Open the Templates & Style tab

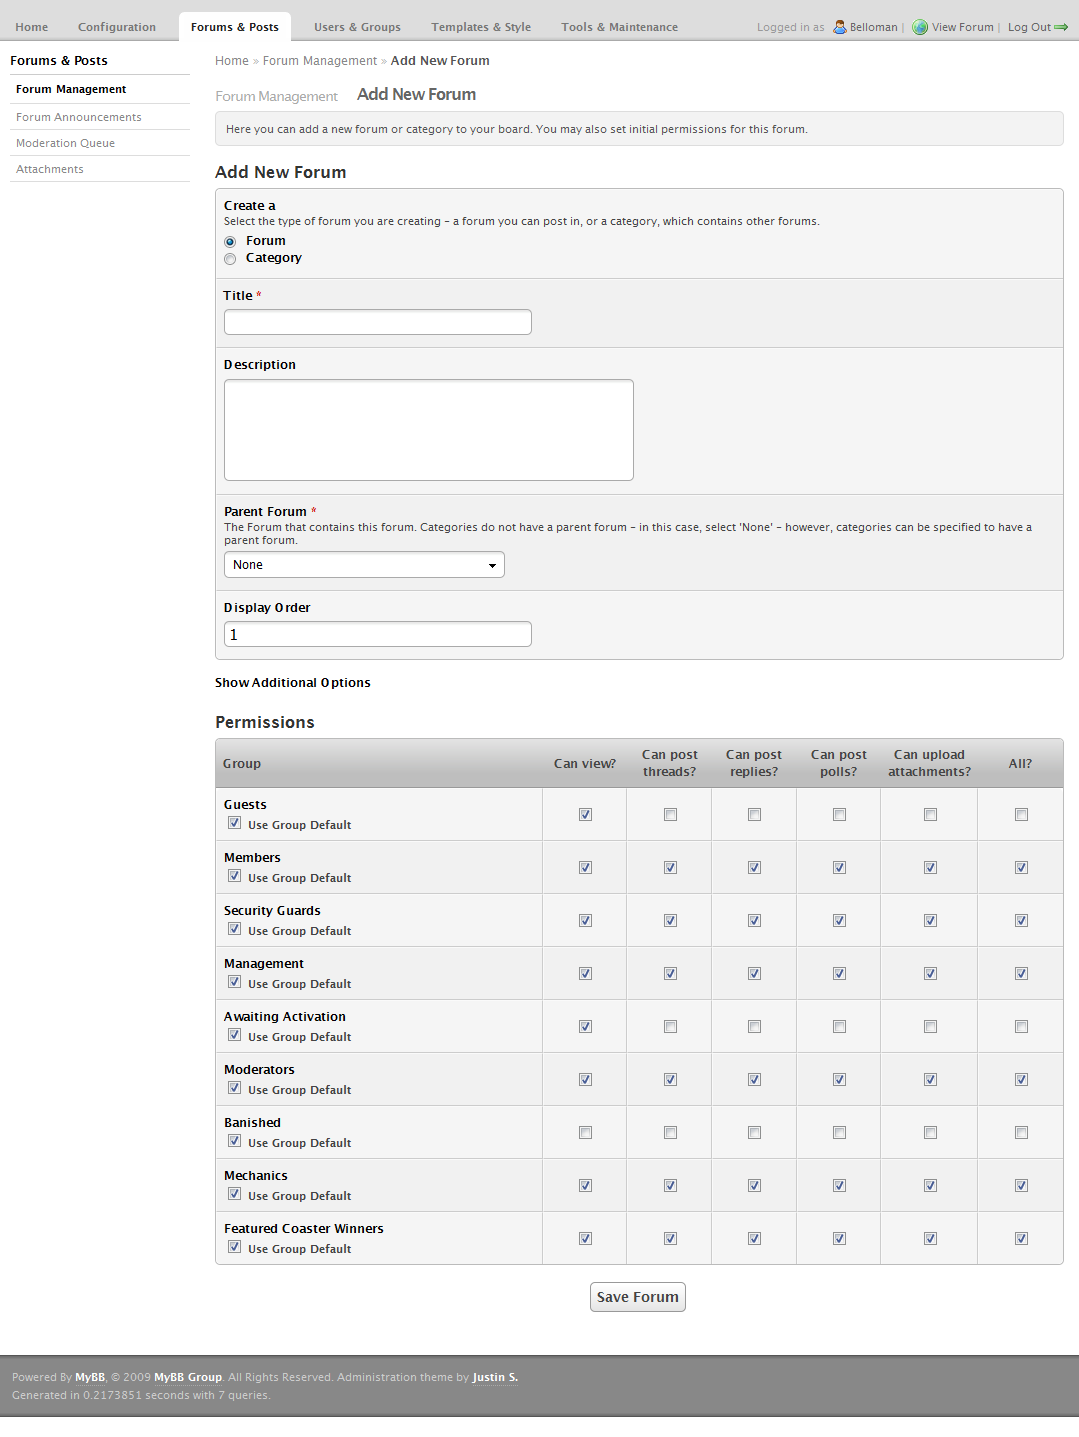point(481,27)
